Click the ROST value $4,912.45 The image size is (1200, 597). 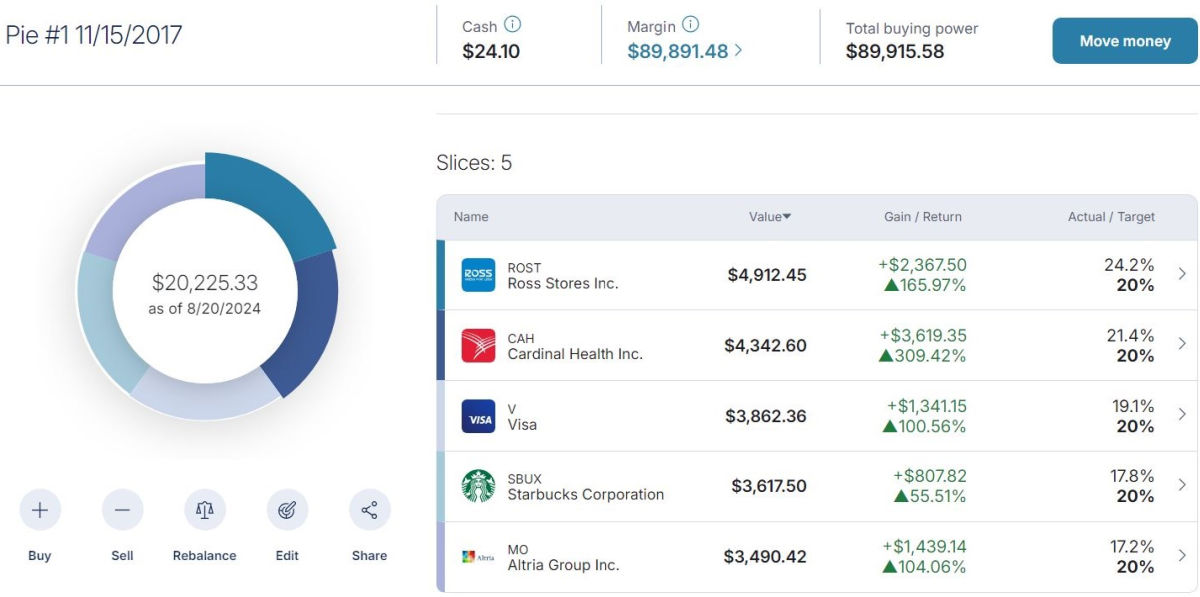(x=767, y=275)
